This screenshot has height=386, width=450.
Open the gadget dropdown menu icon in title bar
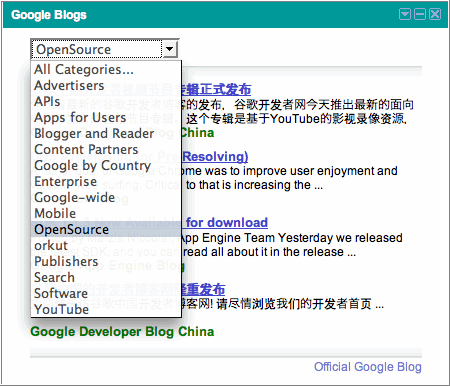click(x=405, y=14)
